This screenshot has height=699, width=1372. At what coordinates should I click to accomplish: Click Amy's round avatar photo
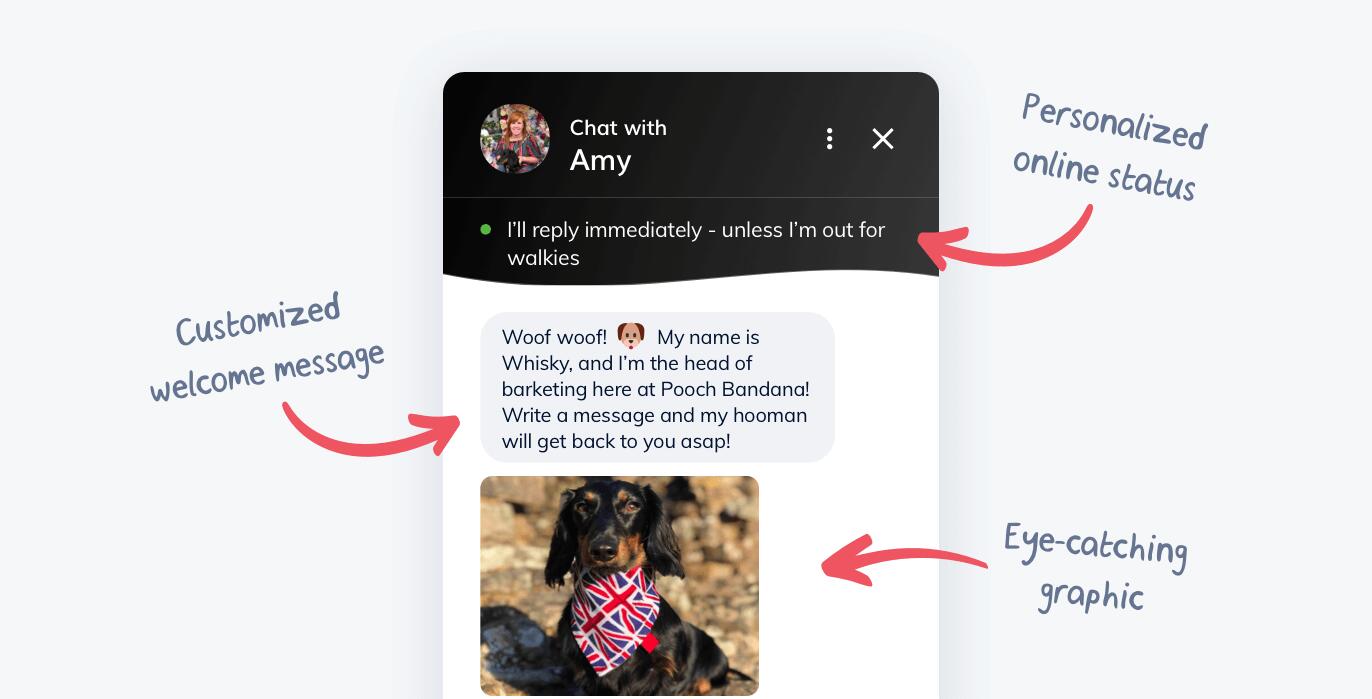515,139
